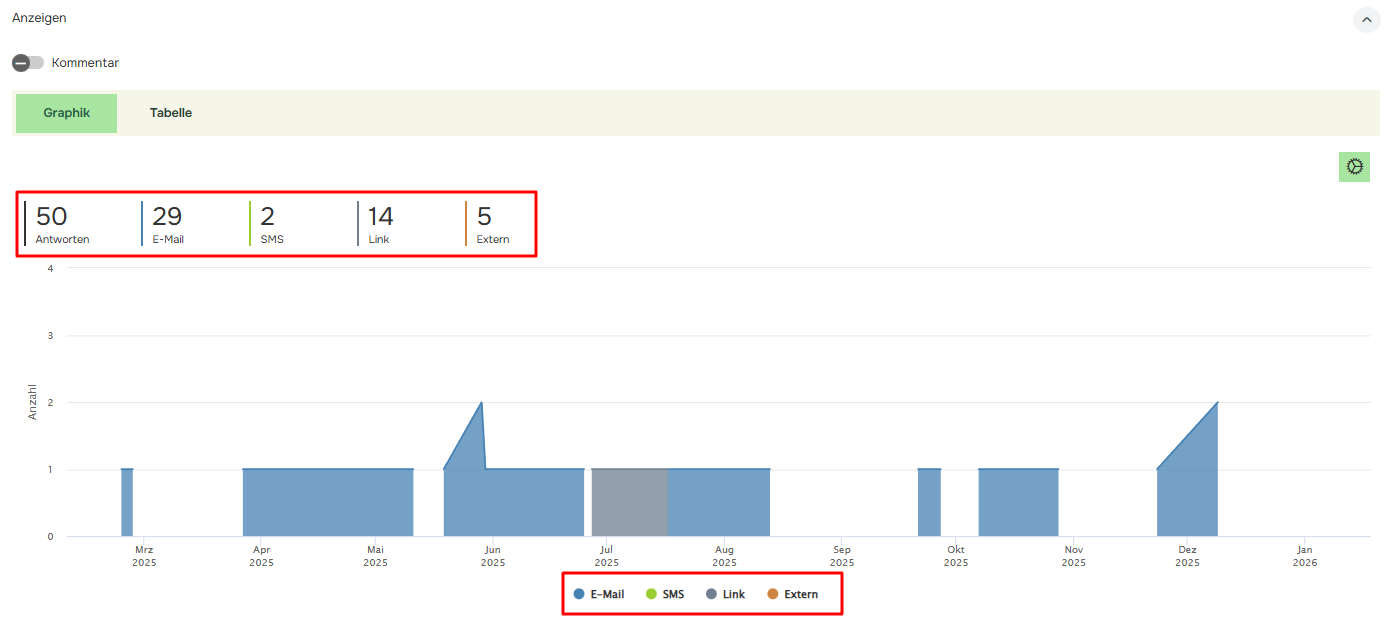This screenshot has width=1395, height=622.
Task: Click the 14 Link counter
Action: 381,224
